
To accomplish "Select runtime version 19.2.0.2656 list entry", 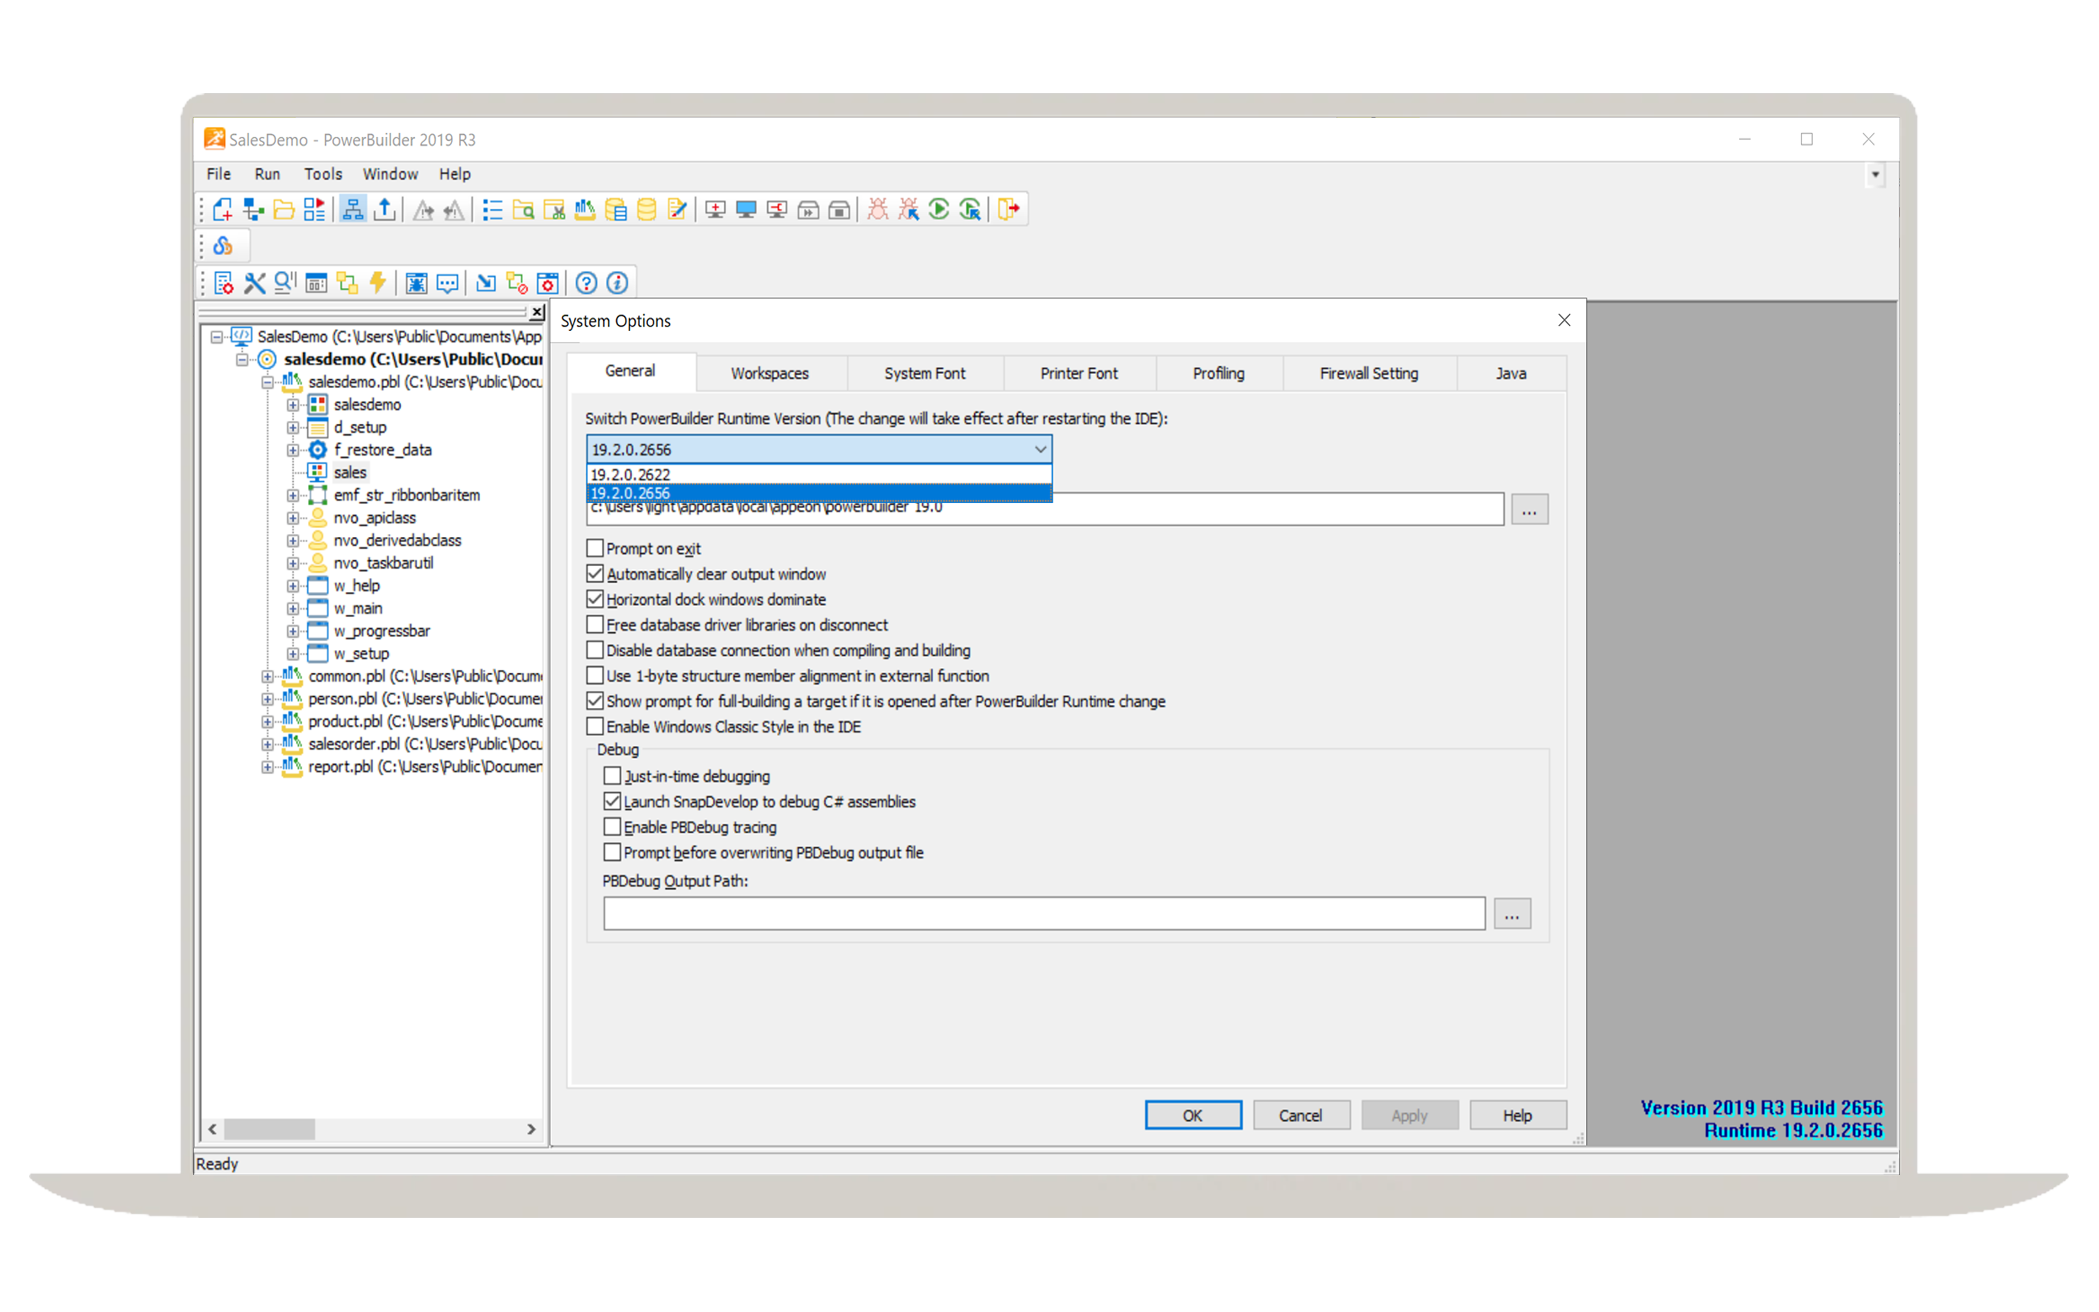I will click(819, 492).
